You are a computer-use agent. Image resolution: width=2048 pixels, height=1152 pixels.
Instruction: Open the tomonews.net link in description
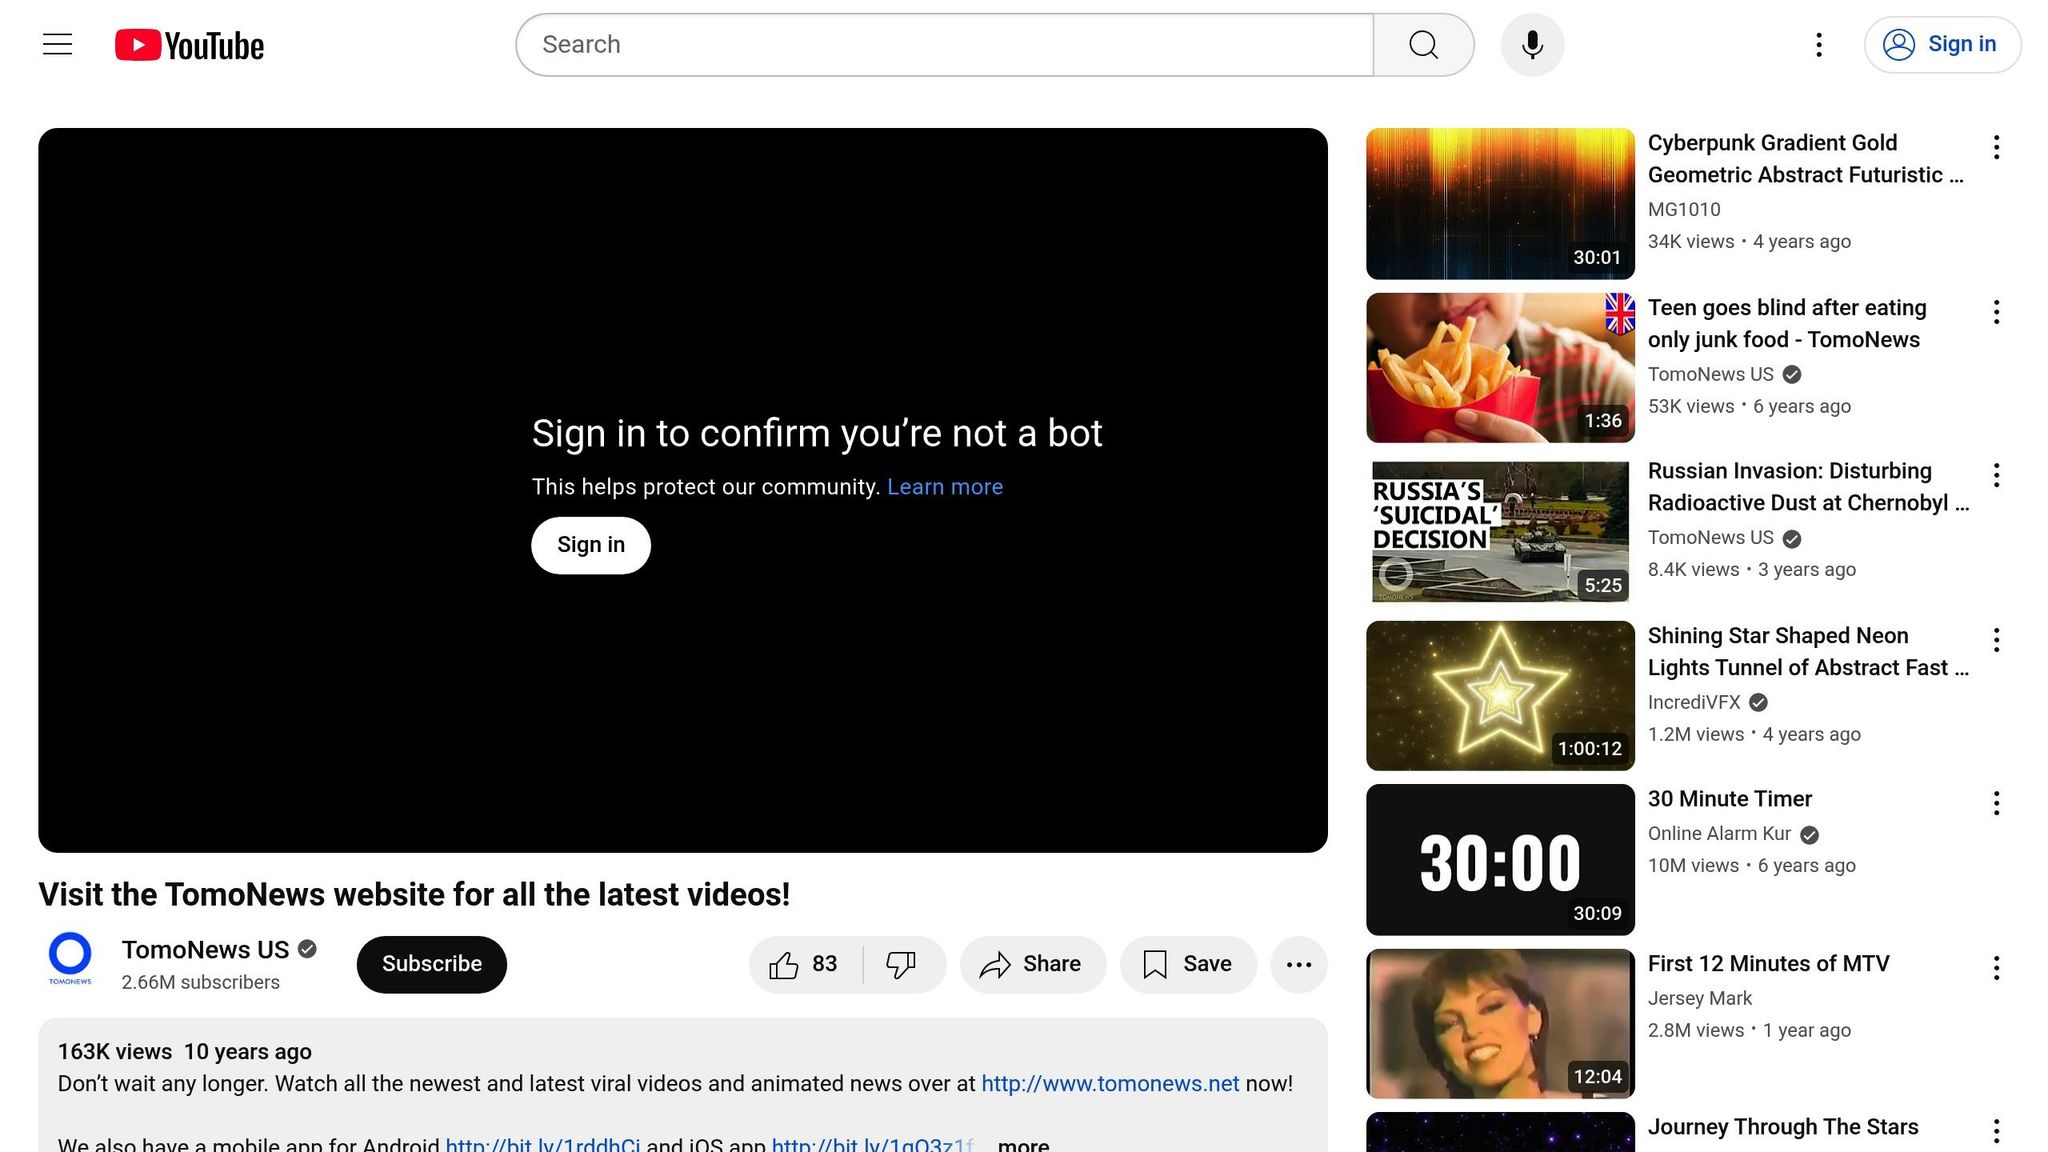pos(1109,1084)
